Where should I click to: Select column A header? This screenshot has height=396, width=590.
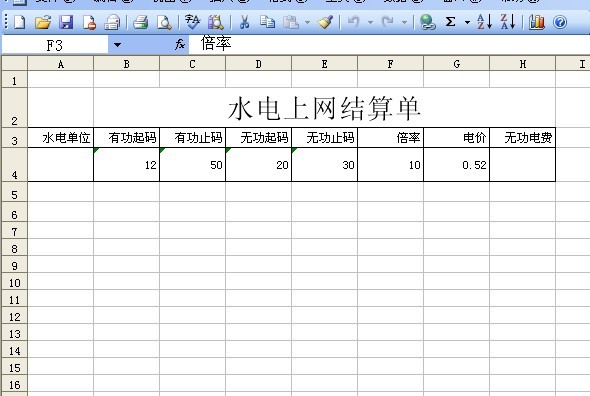[x=61, y=64]
